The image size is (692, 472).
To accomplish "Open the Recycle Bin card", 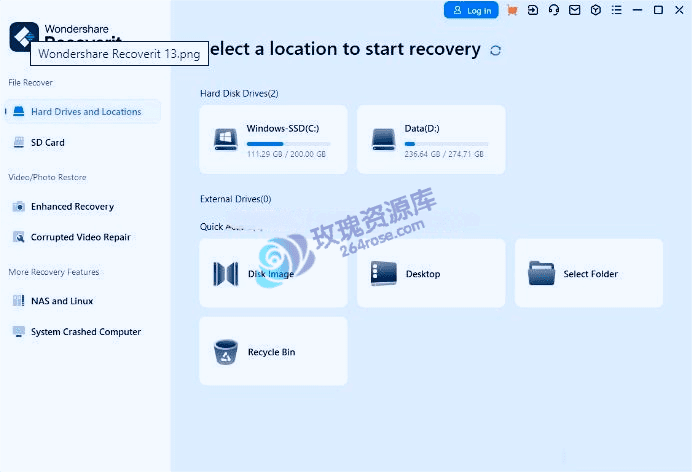I will point(273,352).
